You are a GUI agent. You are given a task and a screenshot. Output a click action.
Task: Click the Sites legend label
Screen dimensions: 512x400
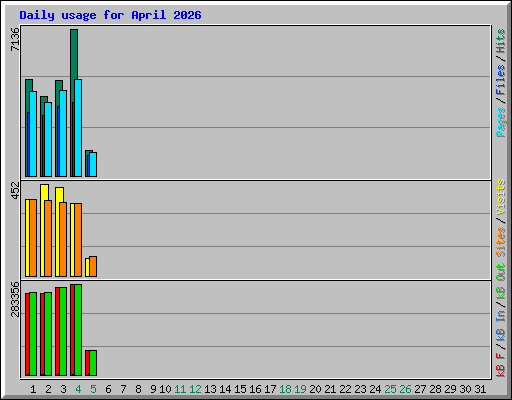[x=501, y=242]
